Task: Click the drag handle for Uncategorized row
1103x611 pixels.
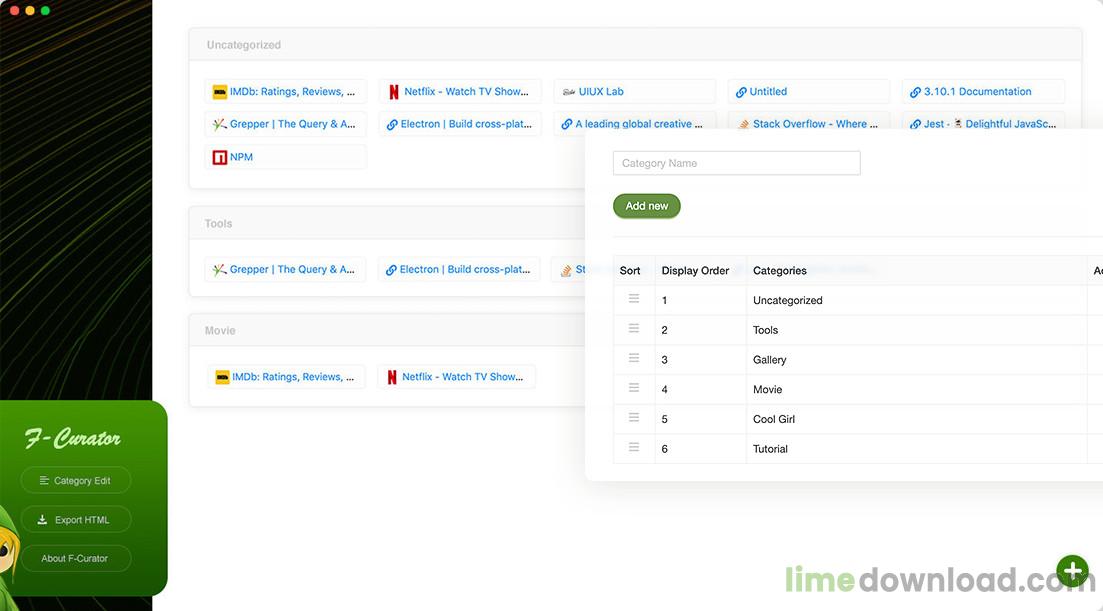Action: coord(634,299)
